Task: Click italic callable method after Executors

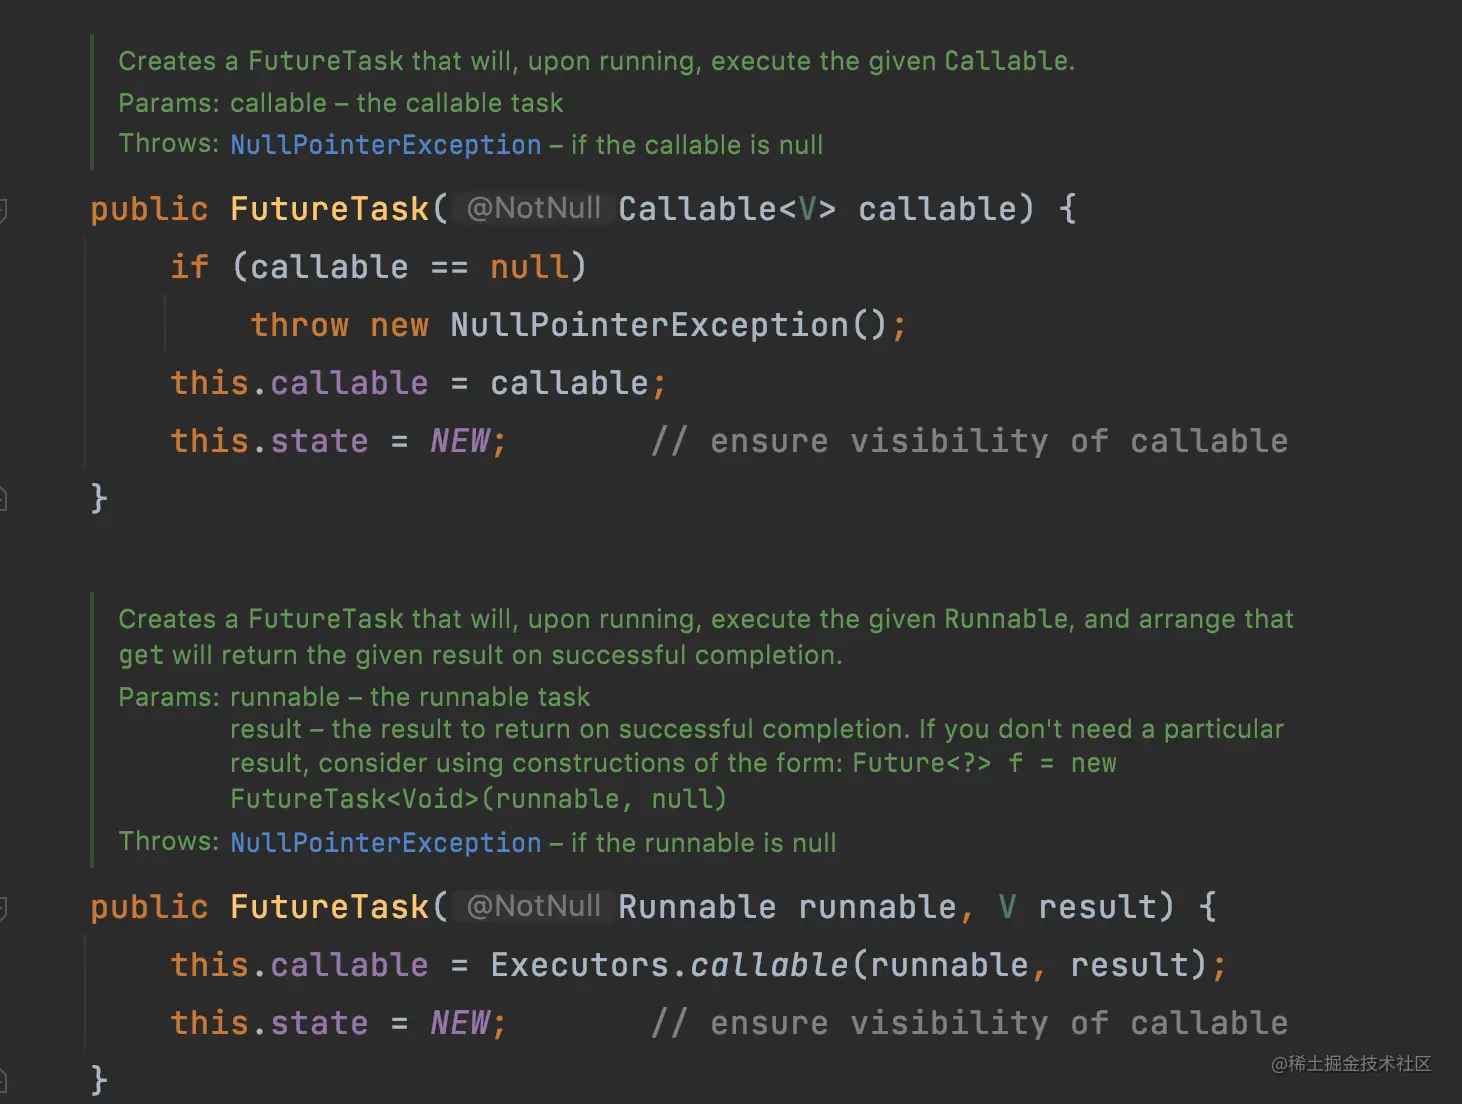Action: tap(768, 965)
